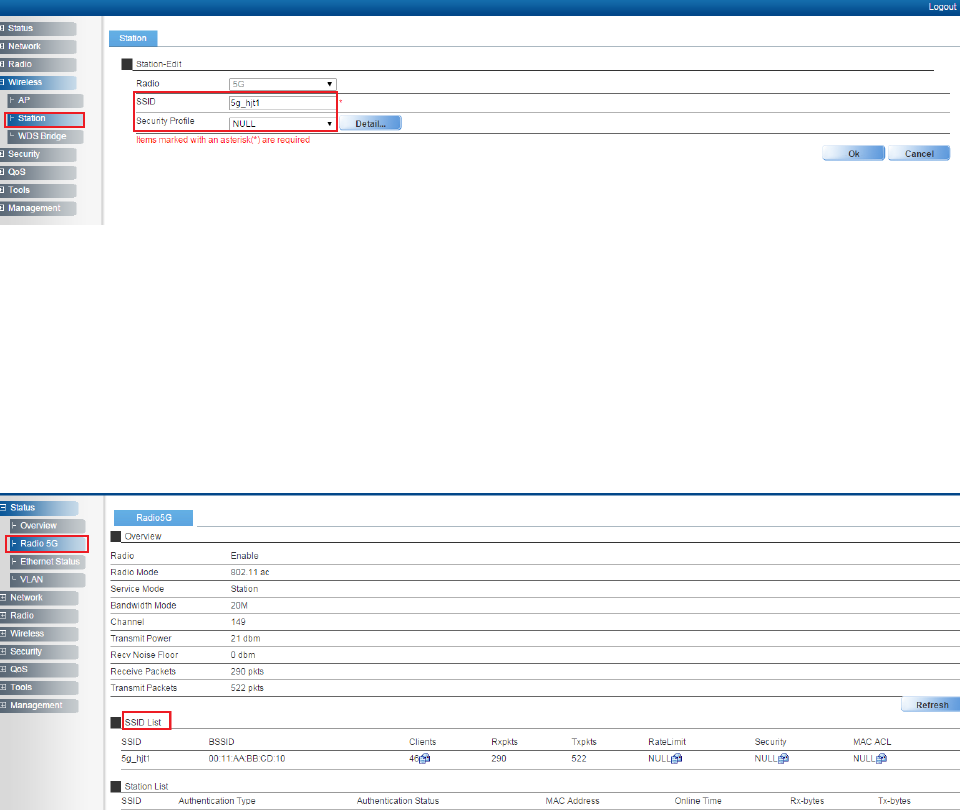Open the Security Profile NULL dropdown
The height and width of the screenshot is (810, 960).
[x=282, y=124]
